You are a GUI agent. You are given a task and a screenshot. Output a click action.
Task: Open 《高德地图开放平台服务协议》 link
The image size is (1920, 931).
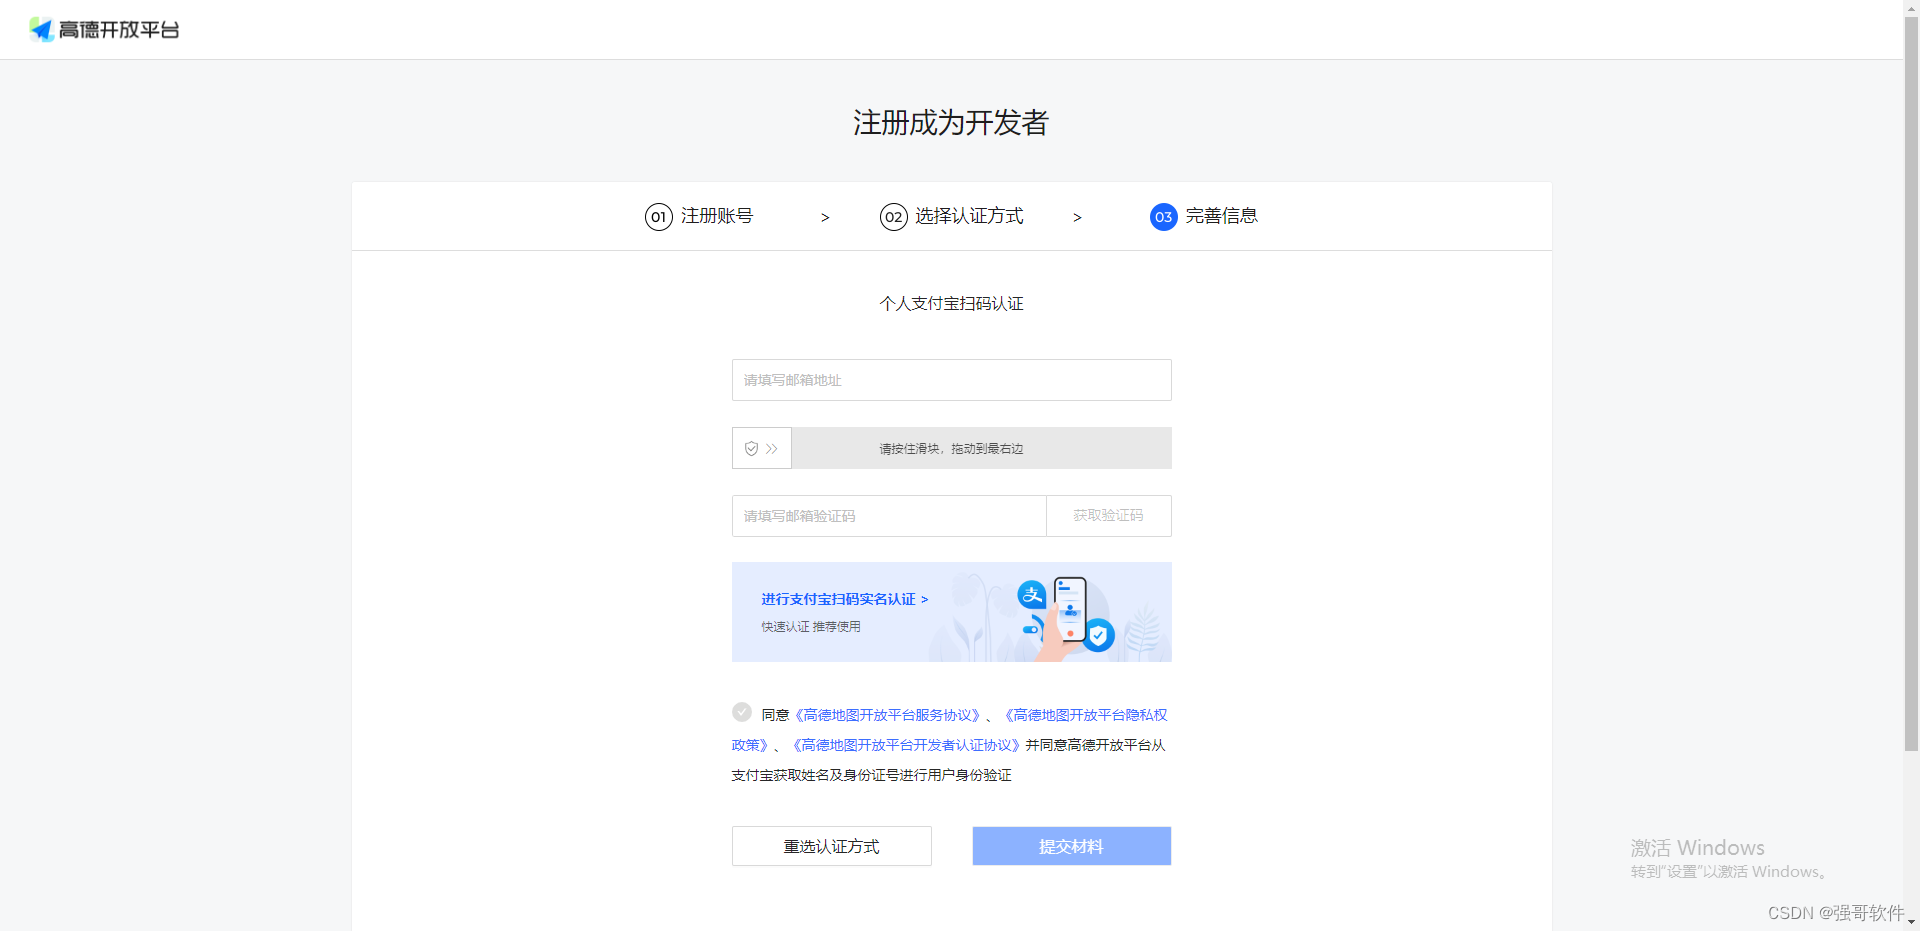(x=887, y=715)
